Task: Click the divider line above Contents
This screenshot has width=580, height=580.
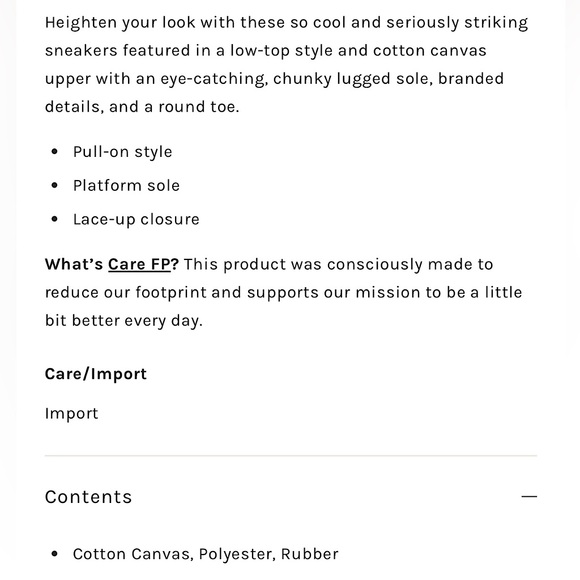Action: (291, 456)
